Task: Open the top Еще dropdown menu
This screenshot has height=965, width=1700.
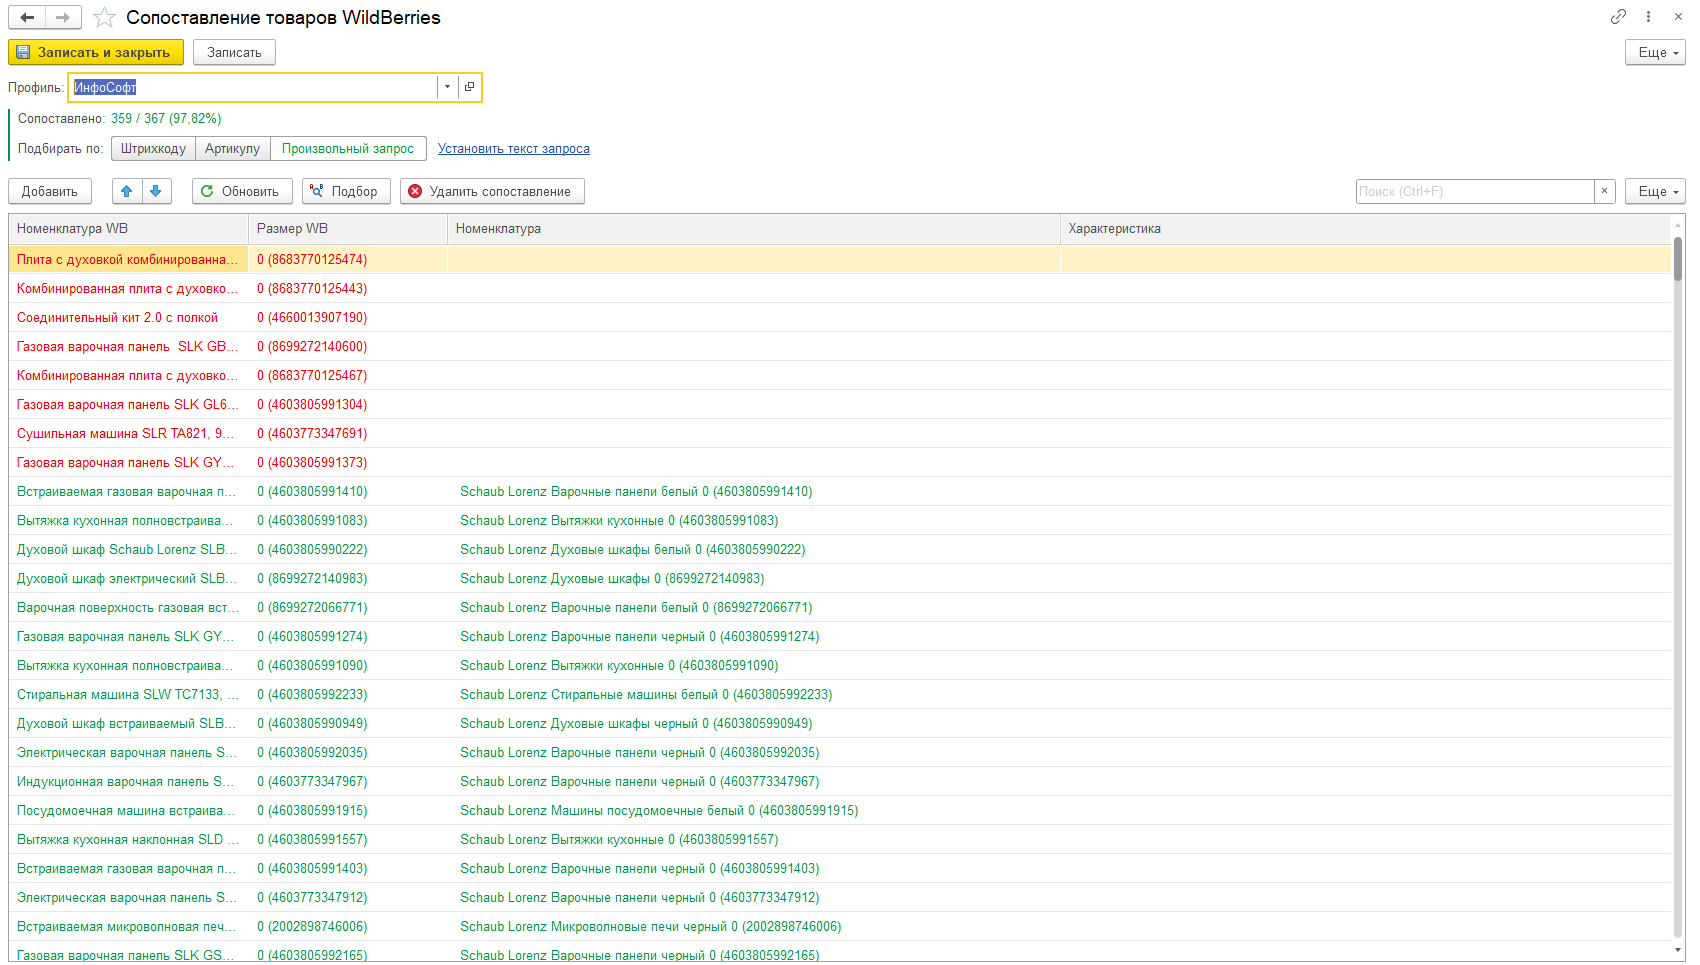Action: coord(1655,52)
